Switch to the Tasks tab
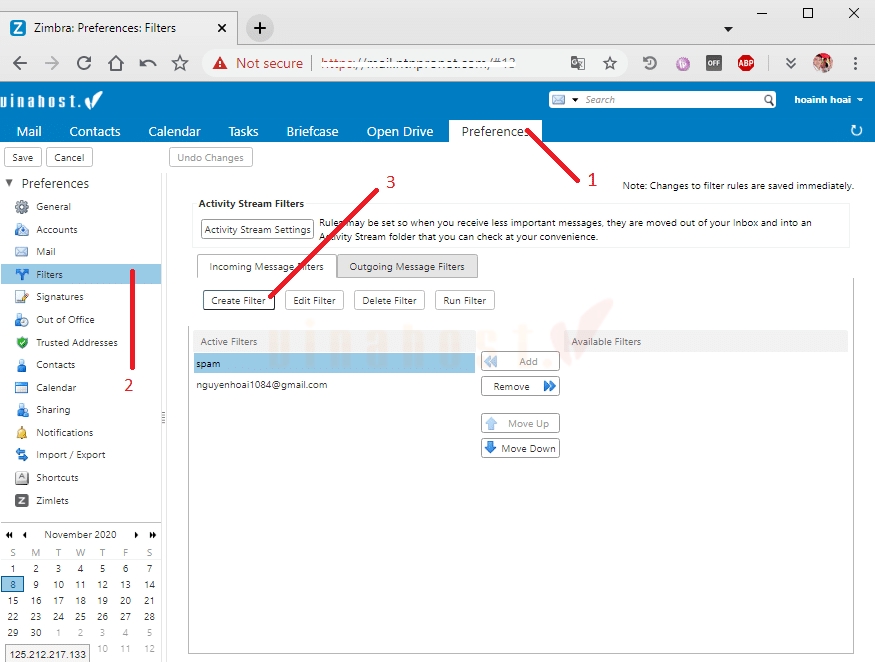The image size is (875, 662). pos(243,131)
